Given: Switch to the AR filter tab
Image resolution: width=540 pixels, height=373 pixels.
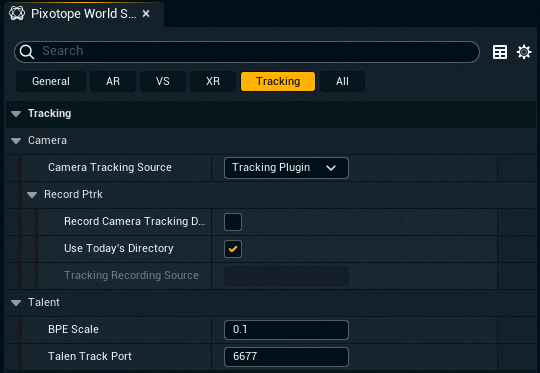Looking at the screenshot, I should click(113, 81).
